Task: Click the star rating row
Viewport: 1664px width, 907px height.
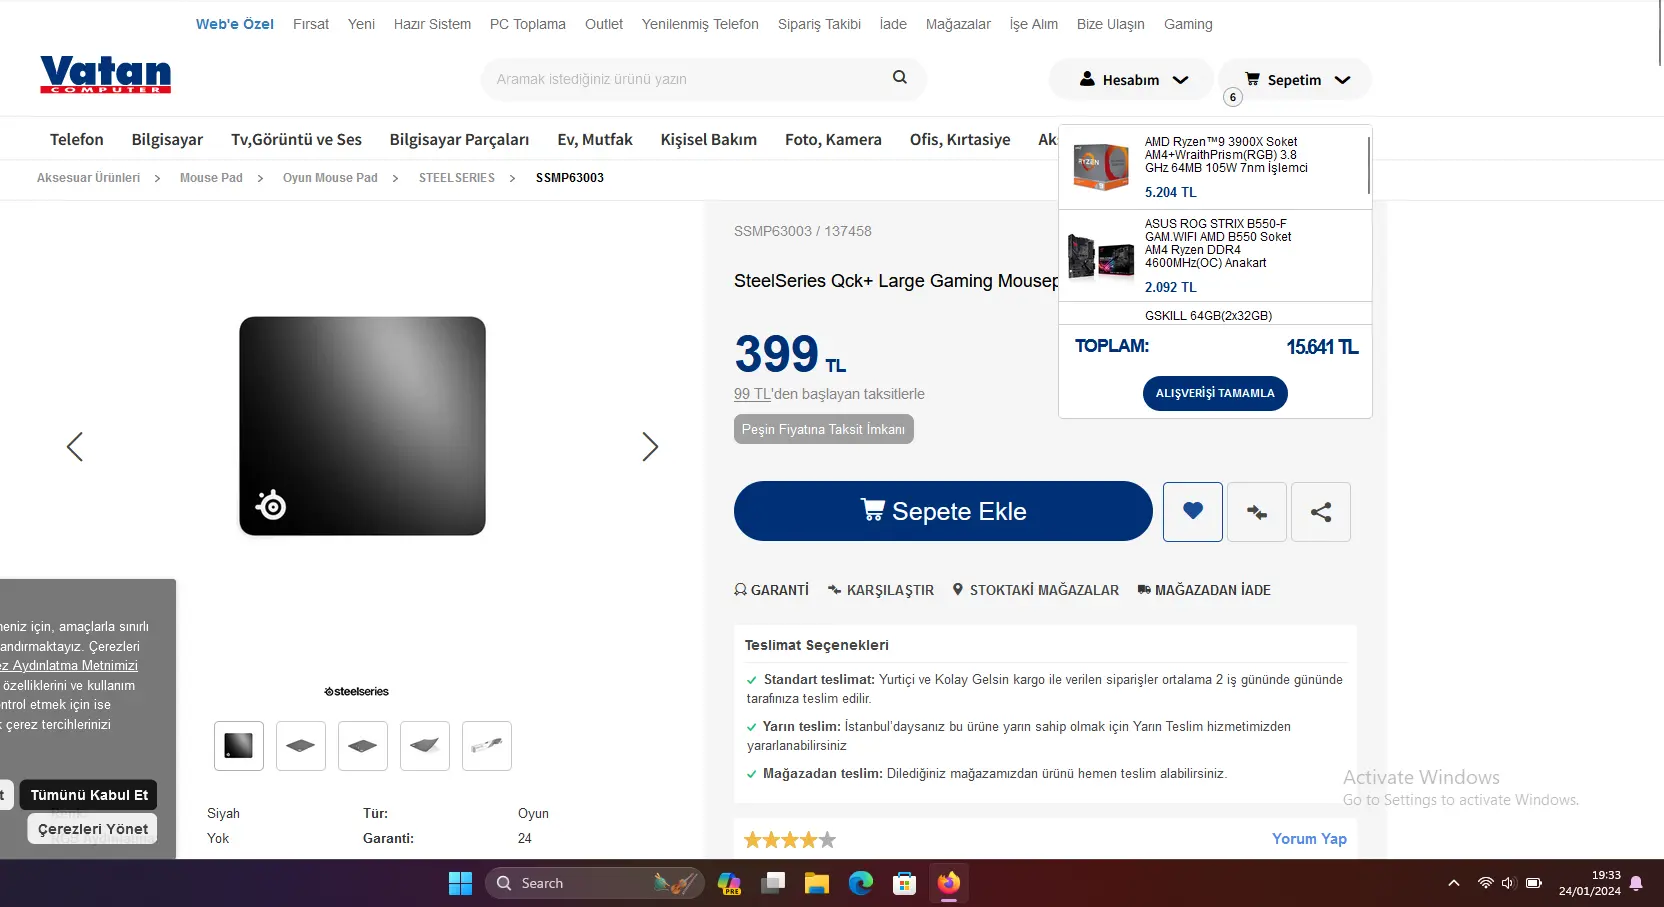Action: pyautogui.click(x=790, y=840)
